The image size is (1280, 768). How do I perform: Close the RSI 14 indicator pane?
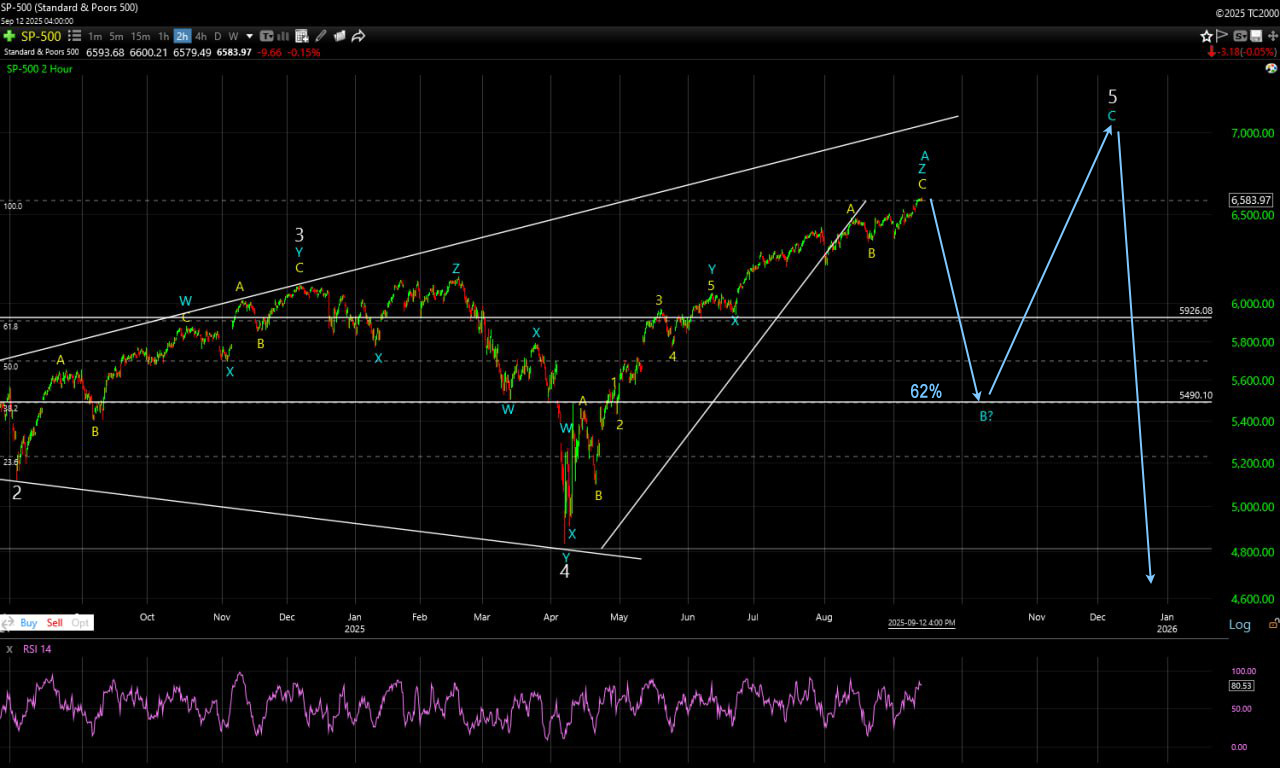coord(8,649)
